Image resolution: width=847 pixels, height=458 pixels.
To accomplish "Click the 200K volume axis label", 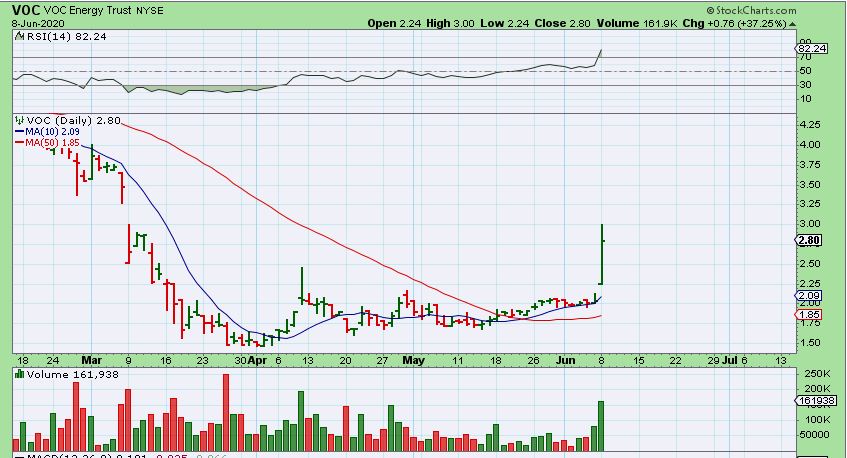I will coord(817,389).
